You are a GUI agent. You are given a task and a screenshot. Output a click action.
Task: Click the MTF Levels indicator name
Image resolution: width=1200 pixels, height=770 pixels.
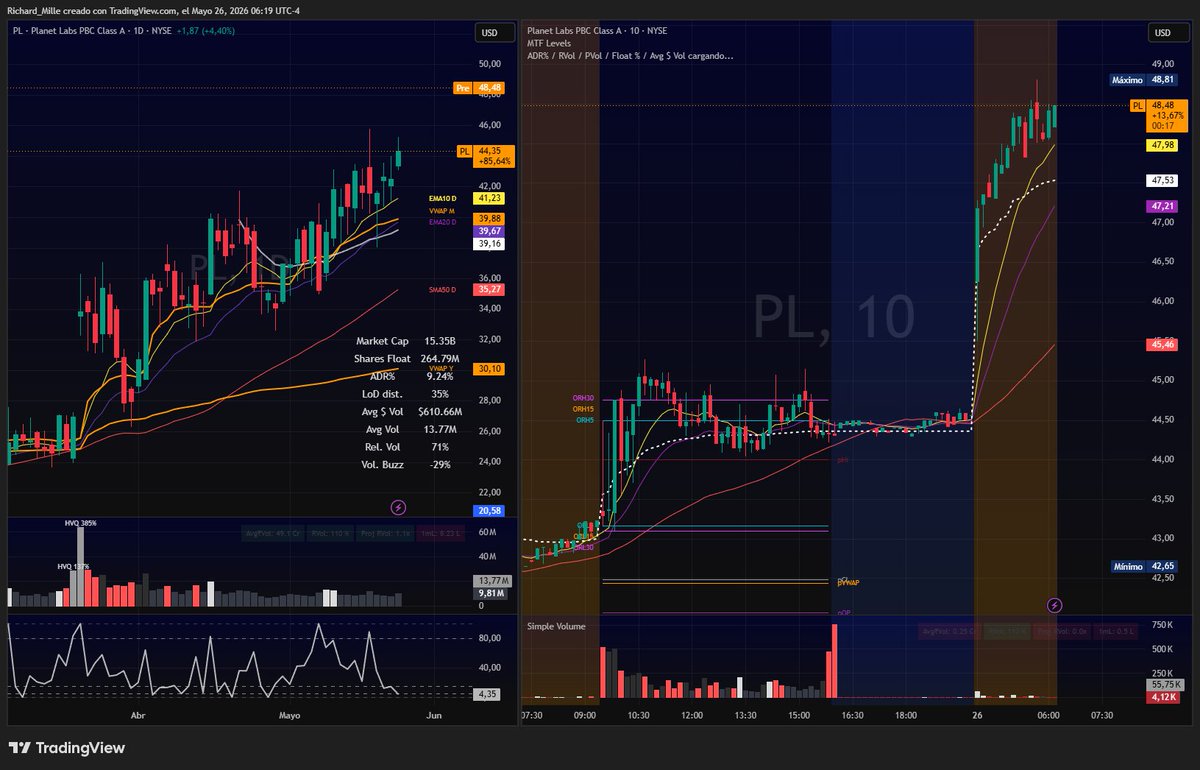[549, 43]
